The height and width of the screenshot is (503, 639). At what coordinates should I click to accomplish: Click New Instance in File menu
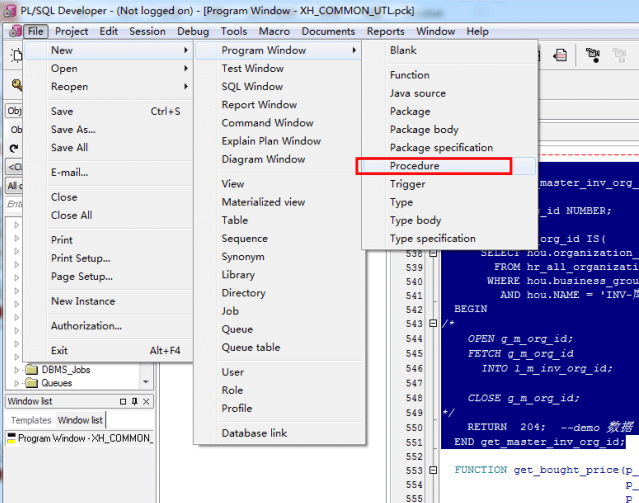point(108,301)
